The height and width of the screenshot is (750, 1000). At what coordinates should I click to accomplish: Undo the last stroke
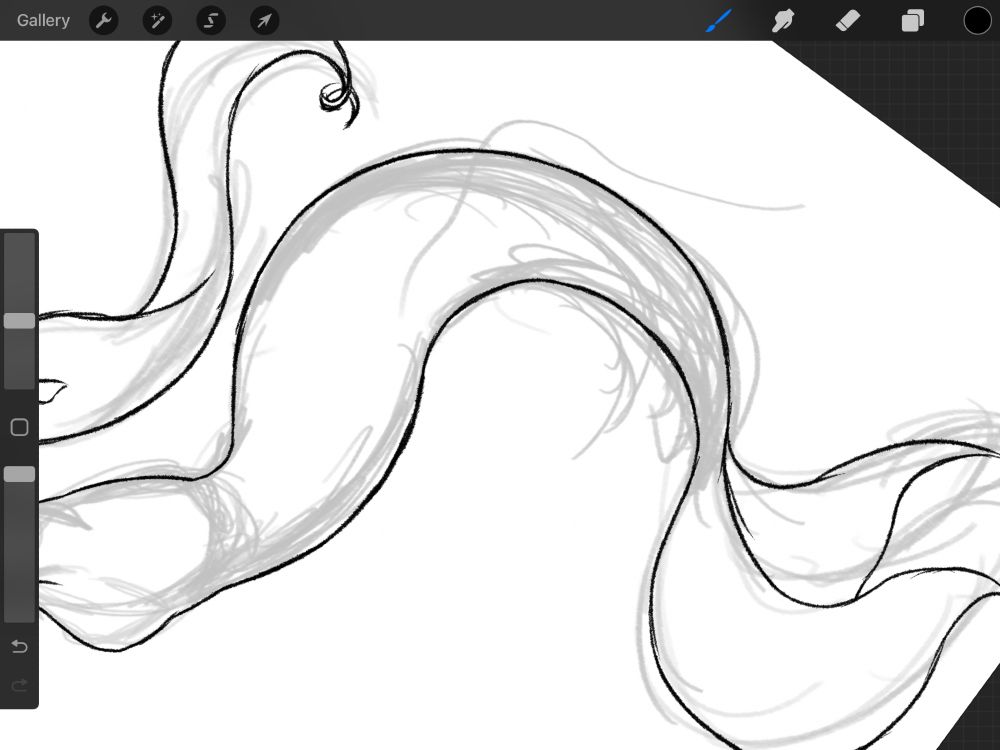click(x=19, y=647)
